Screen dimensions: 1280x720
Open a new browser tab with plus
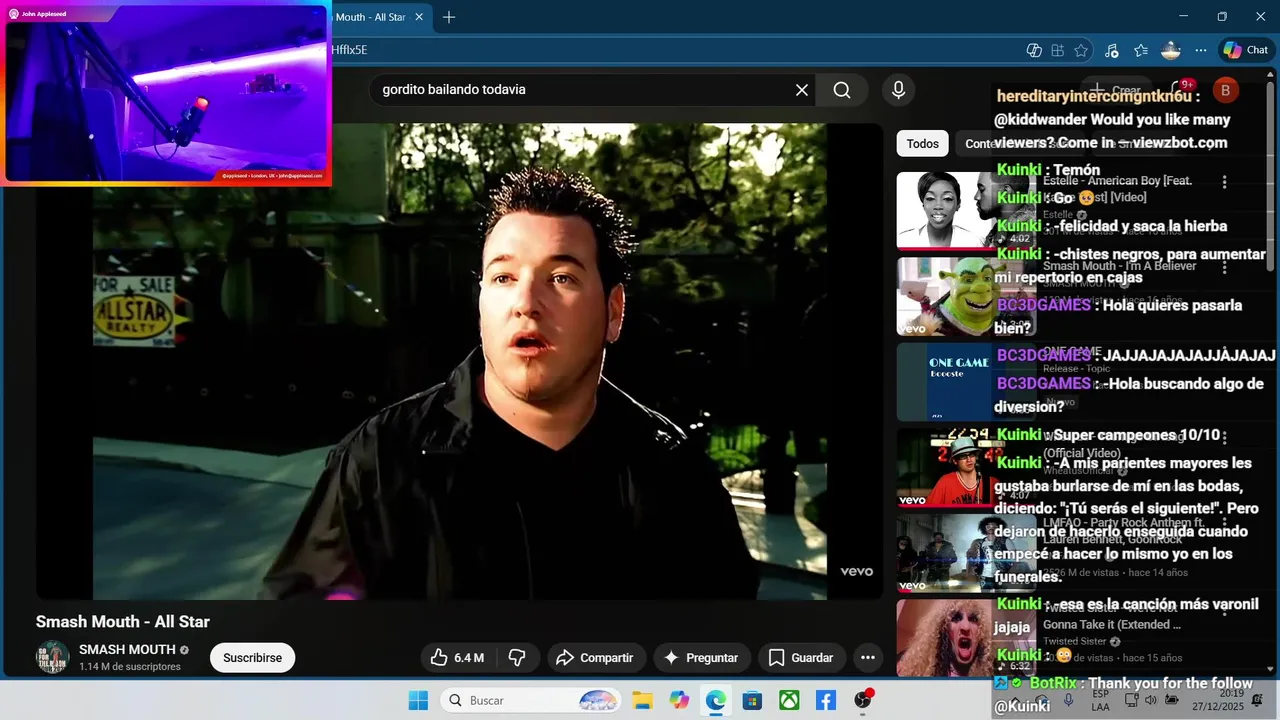tap(449, 17)
